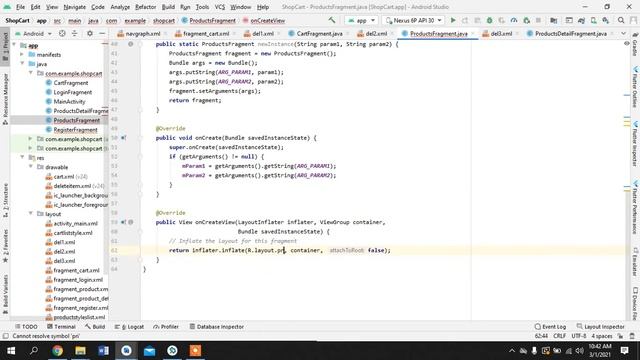Open productstylelist.xml in the project tree
The height and width of the screenshot is (360, 640).
pos(79,317)
